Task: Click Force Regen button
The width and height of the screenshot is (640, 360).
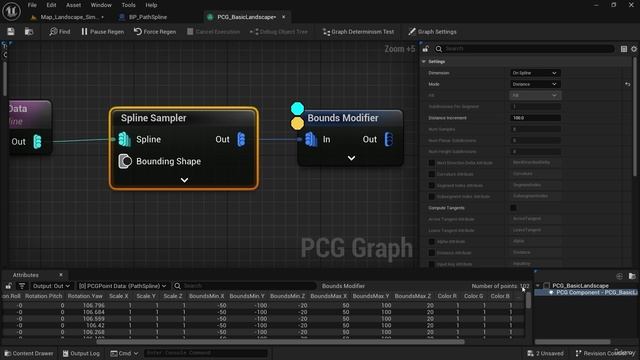Action: click(155, 31)
